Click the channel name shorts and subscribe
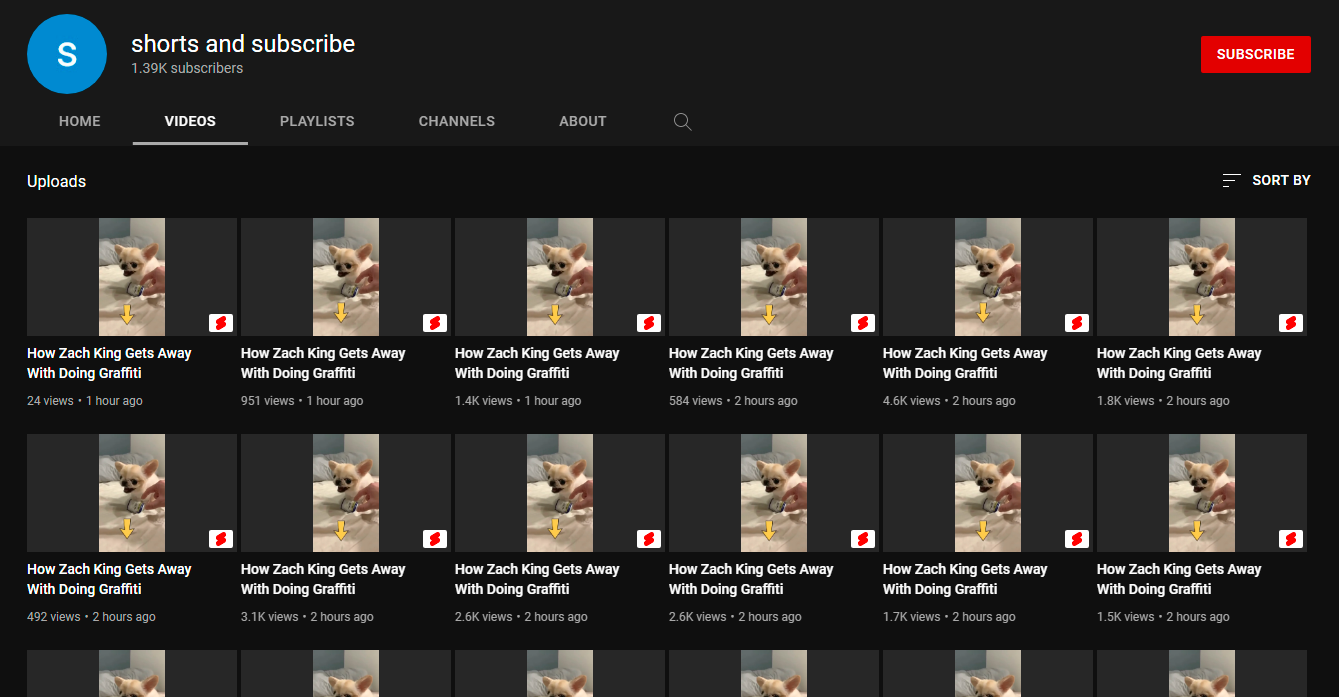The height and width of the screenshot is (697, 1339). click(243, 44)
